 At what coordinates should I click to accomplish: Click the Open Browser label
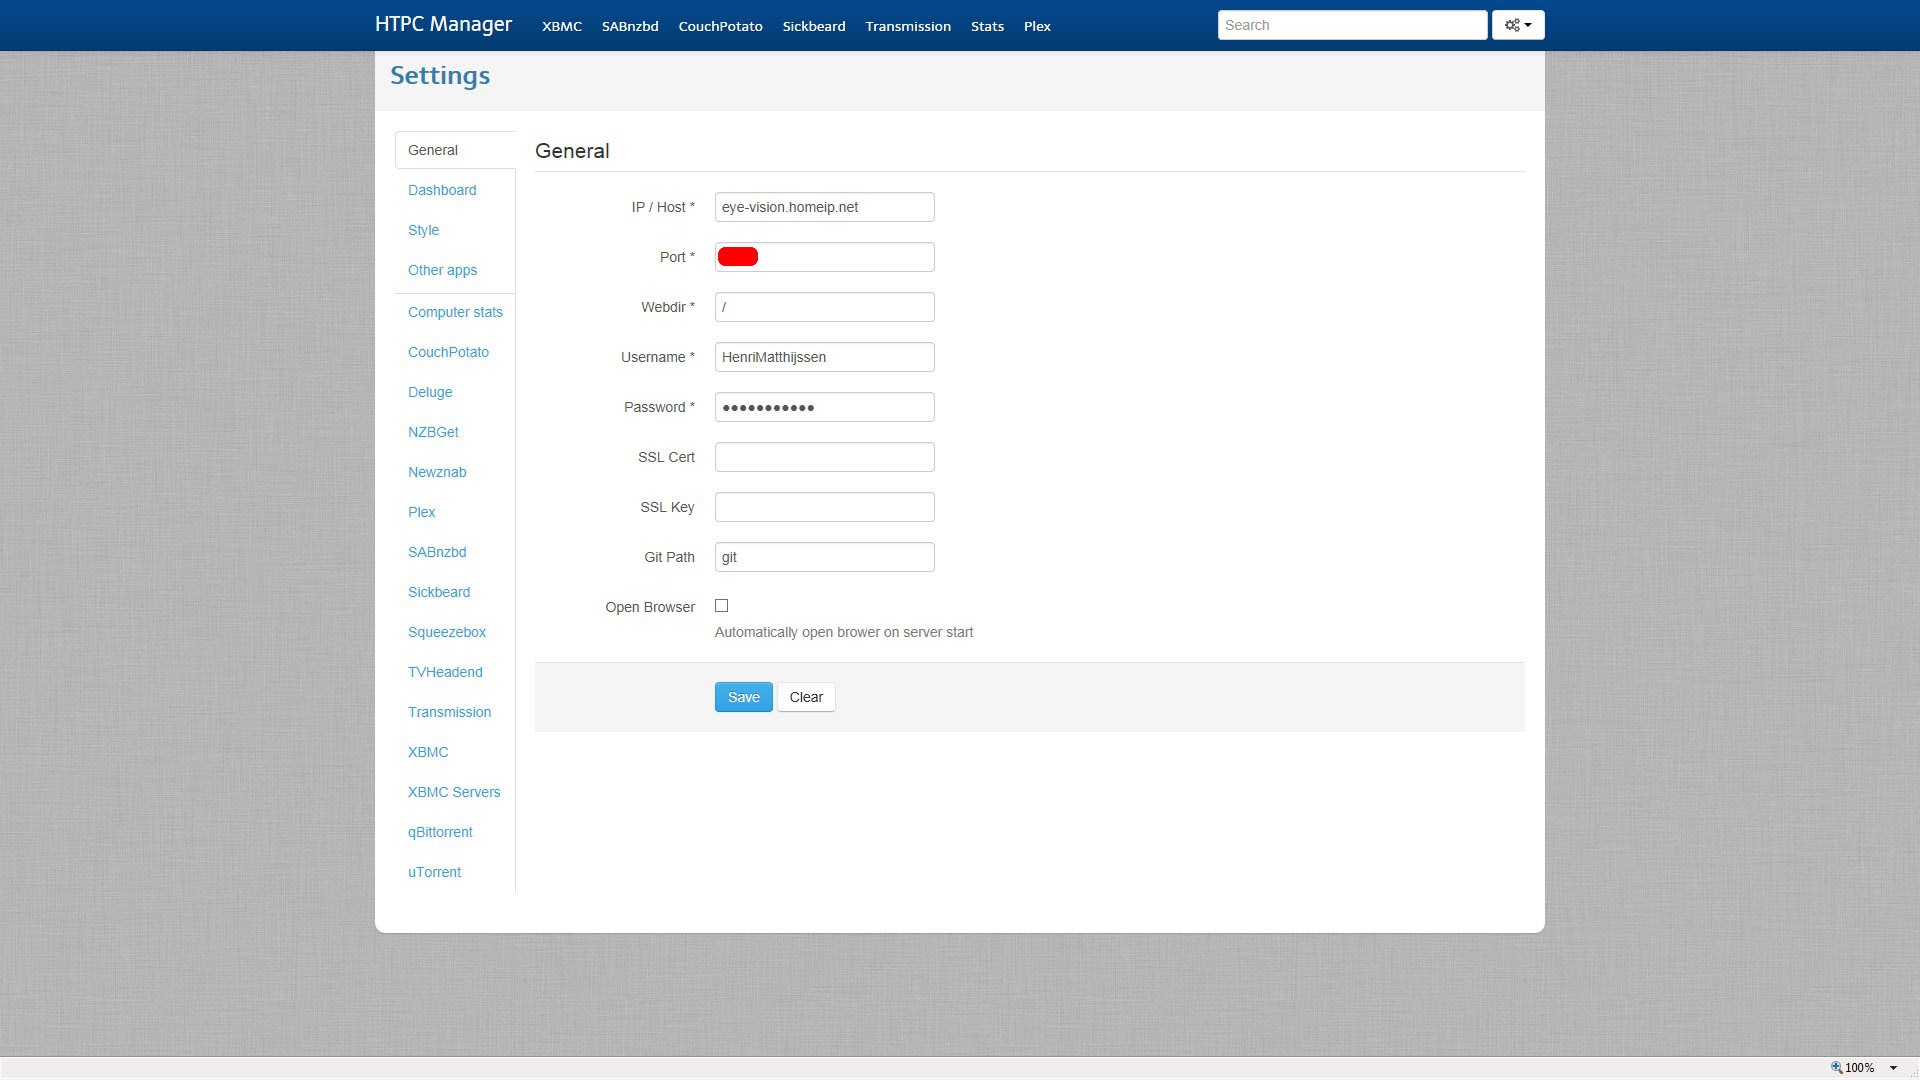pos(650,607)
